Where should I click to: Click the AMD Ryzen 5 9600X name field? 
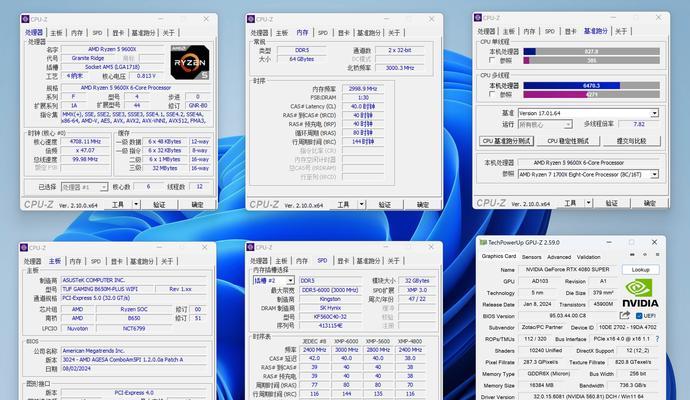112,49
